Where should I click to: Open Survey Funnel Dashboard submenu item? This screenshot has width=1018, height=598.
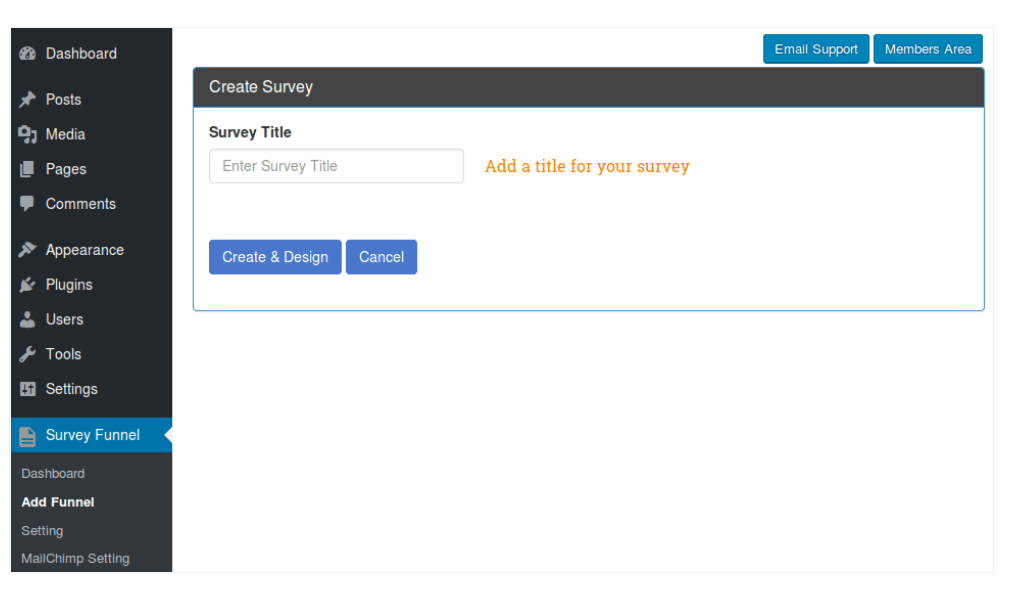pyautogui.click(x=53, y=474)
